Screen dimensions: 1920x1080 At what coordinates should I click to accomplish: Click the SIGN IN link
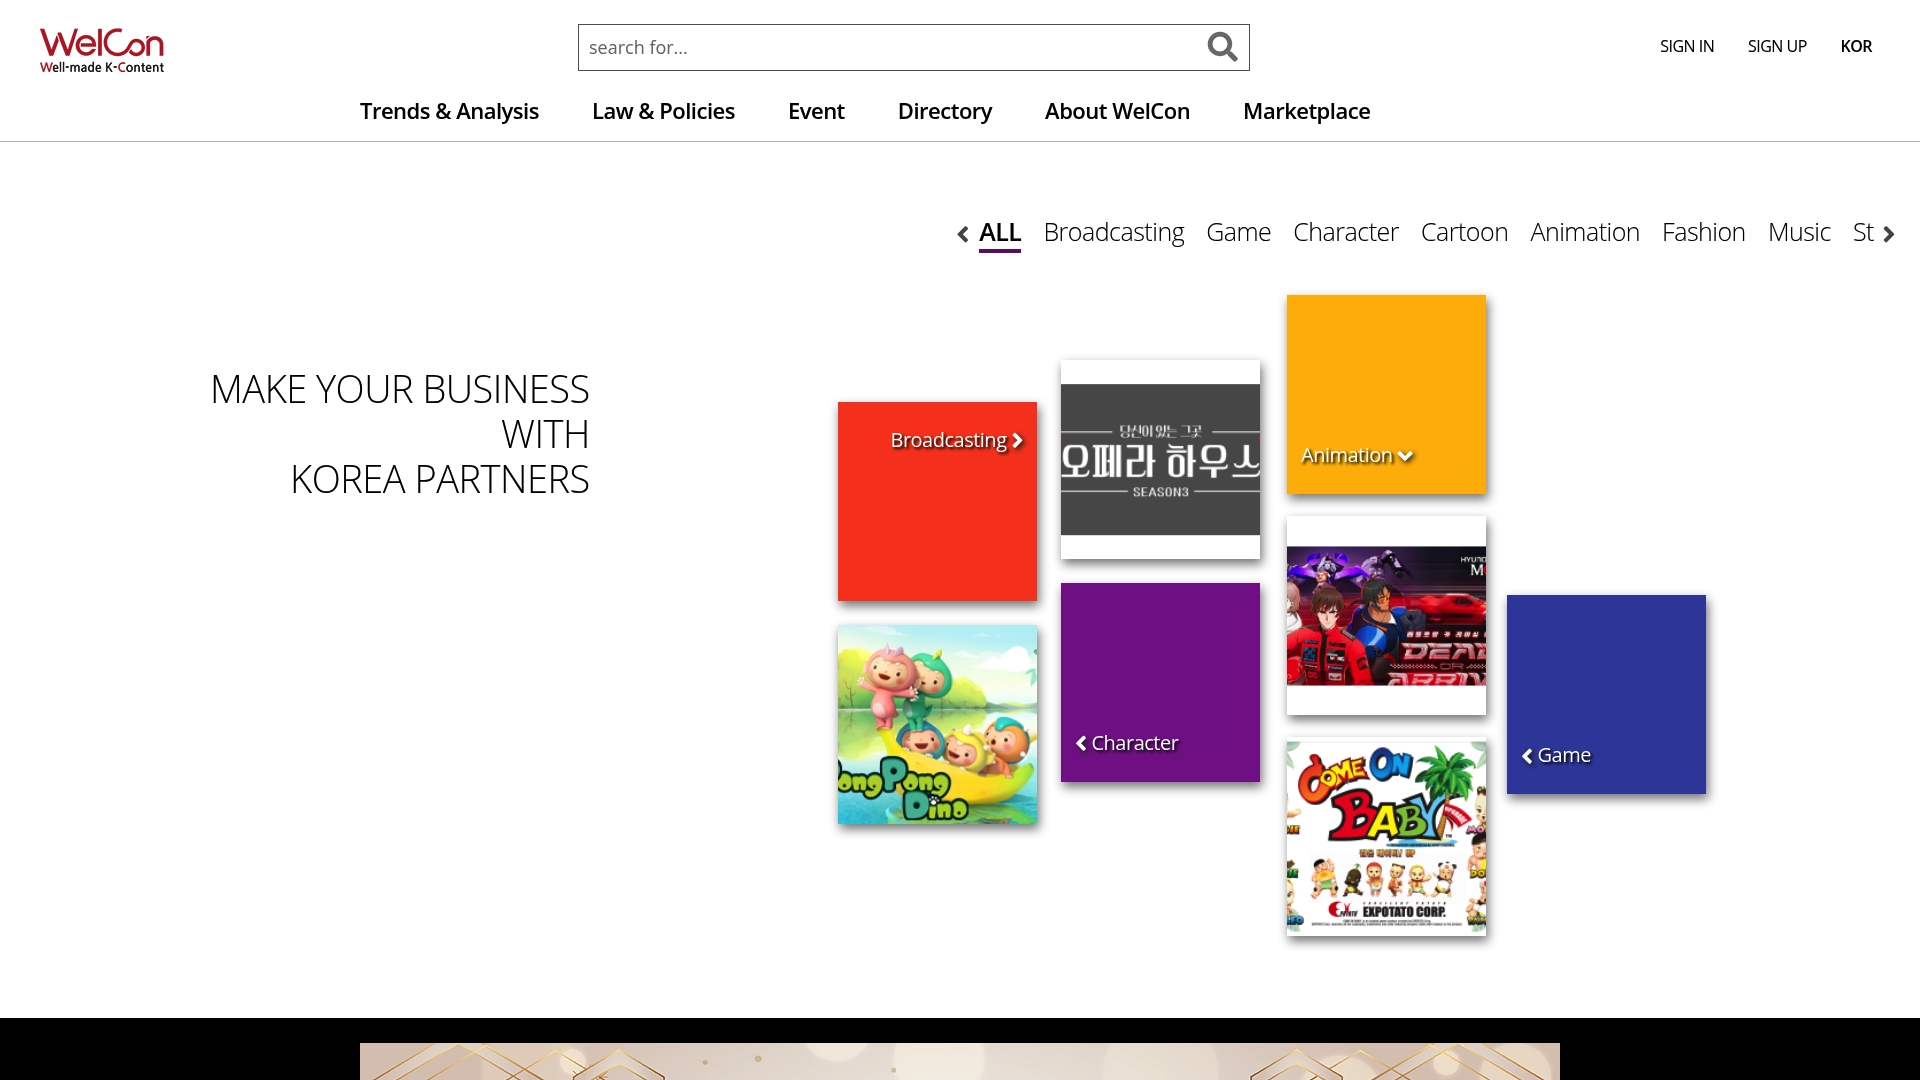click(1686, 46)
